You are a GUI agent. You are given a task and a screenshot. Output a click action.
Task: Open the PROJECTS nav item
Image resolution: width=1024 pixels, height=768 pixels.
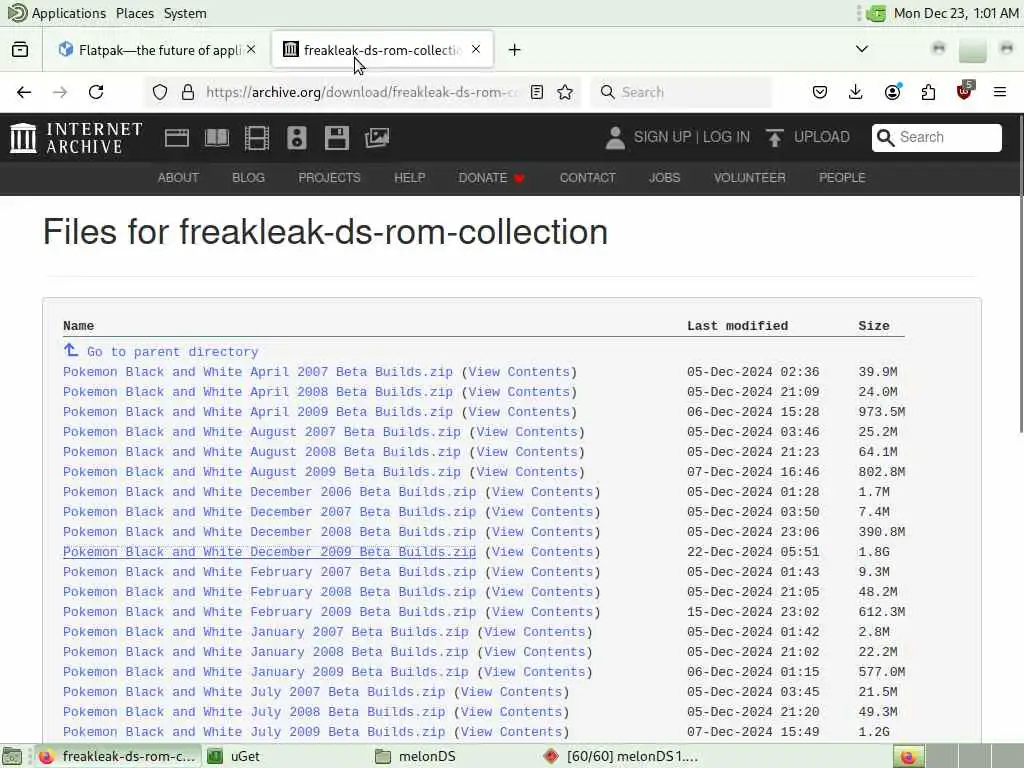pos(329,178)
